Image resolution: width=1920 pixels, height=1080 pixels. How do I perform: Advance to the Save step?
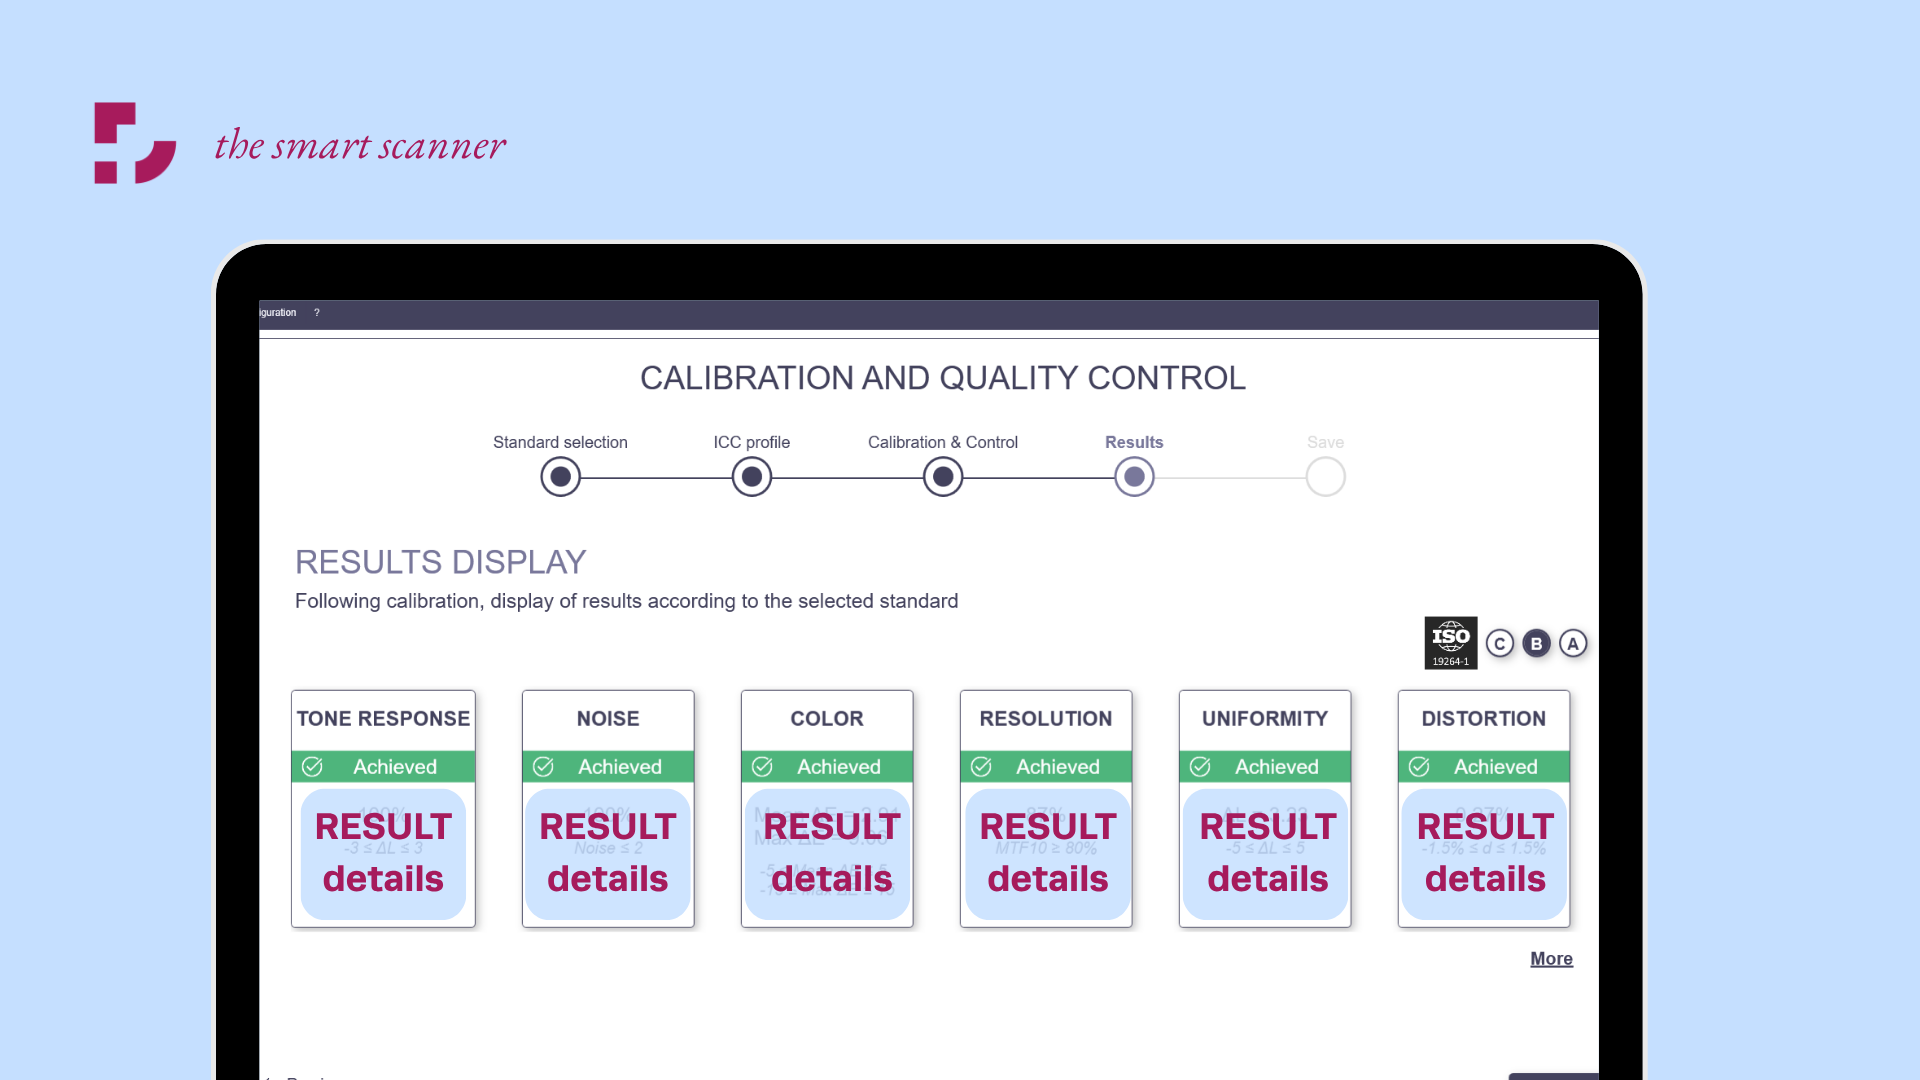pyautogui.click(x=1325, y=477)
